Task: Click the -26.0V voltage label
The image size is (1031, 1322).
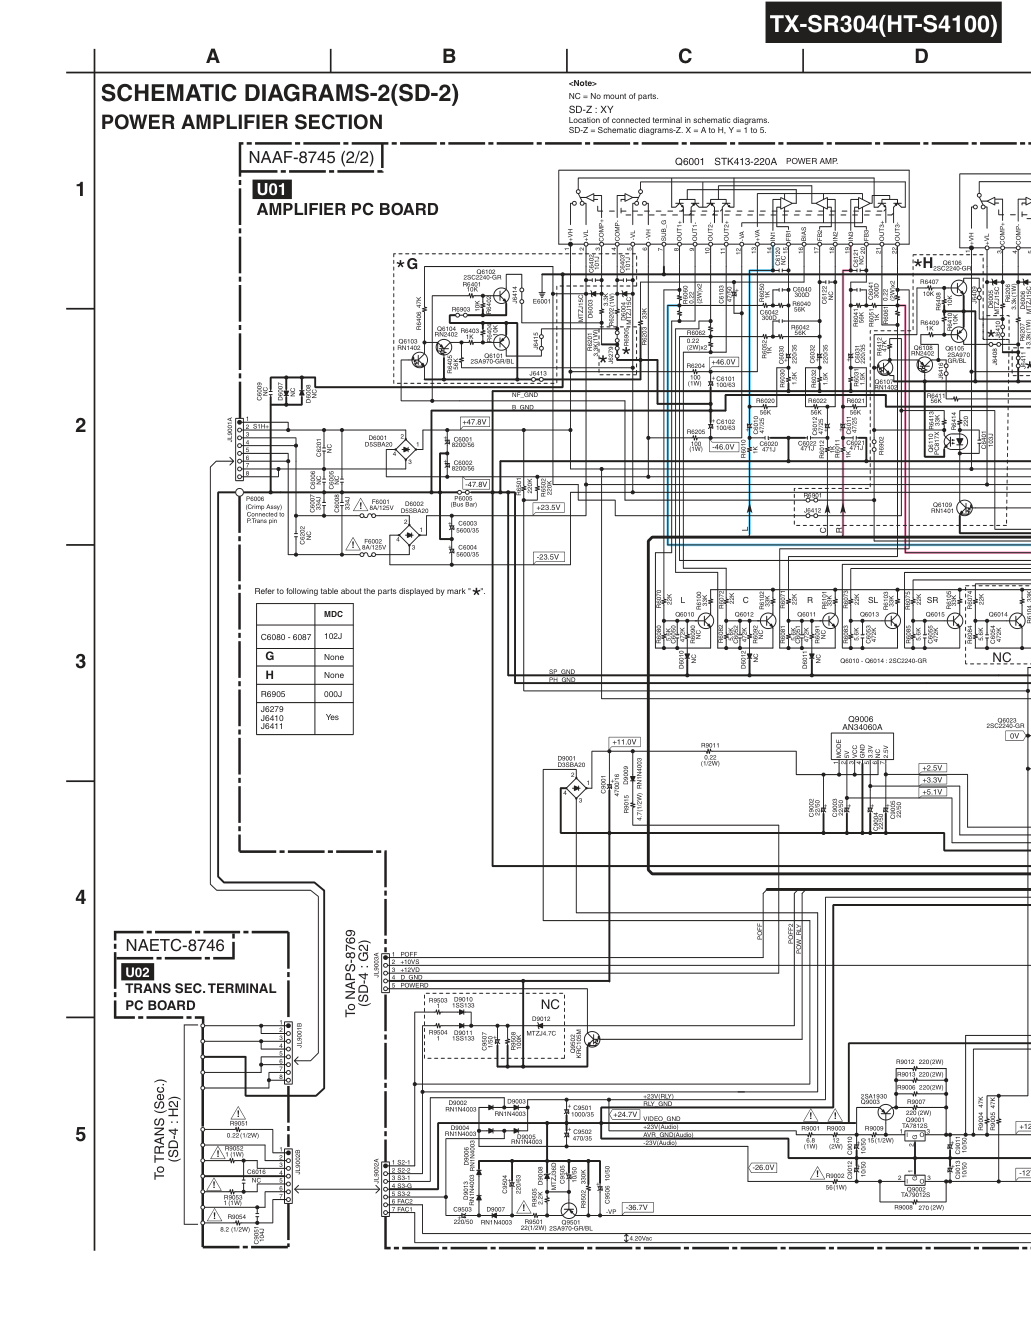Action: click(x=763, y=1167)
